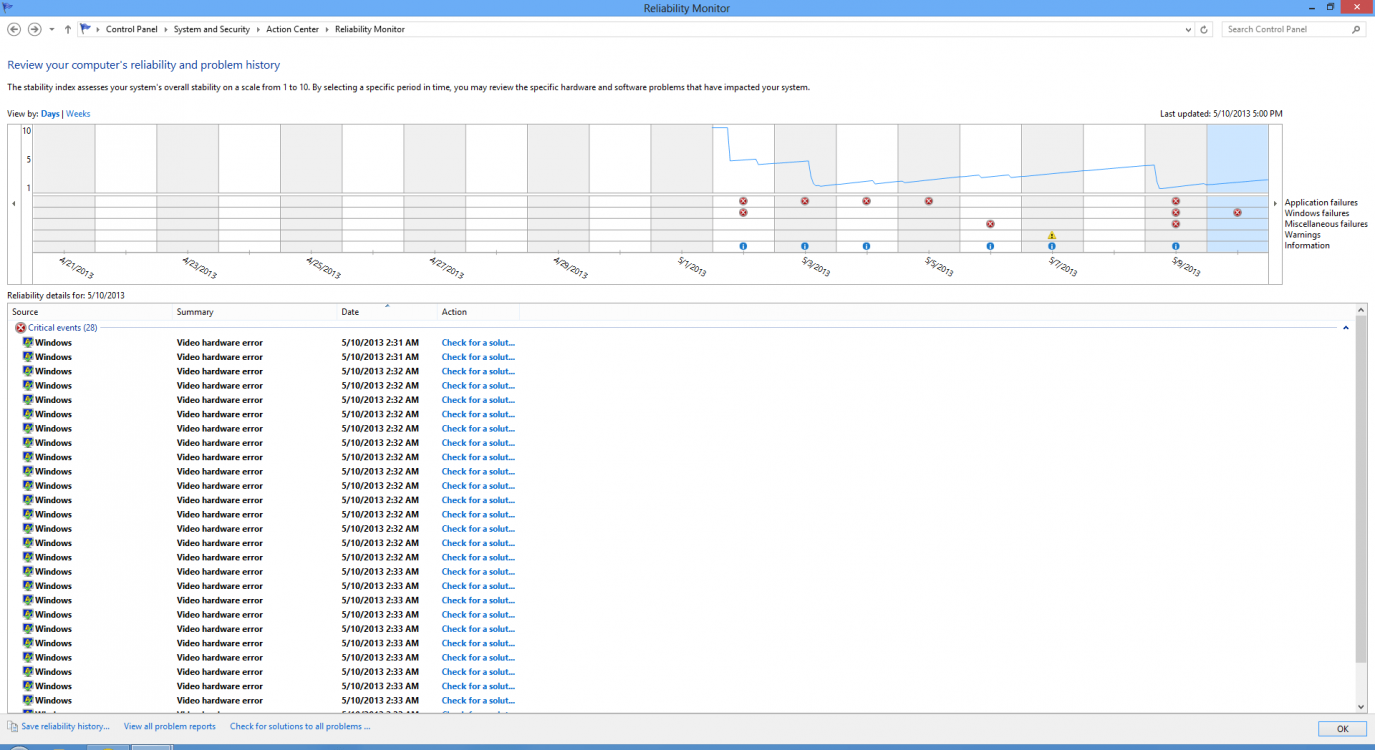Select application failure icon for May 5
Screen dimensions: 1375x750
point(929,201)
